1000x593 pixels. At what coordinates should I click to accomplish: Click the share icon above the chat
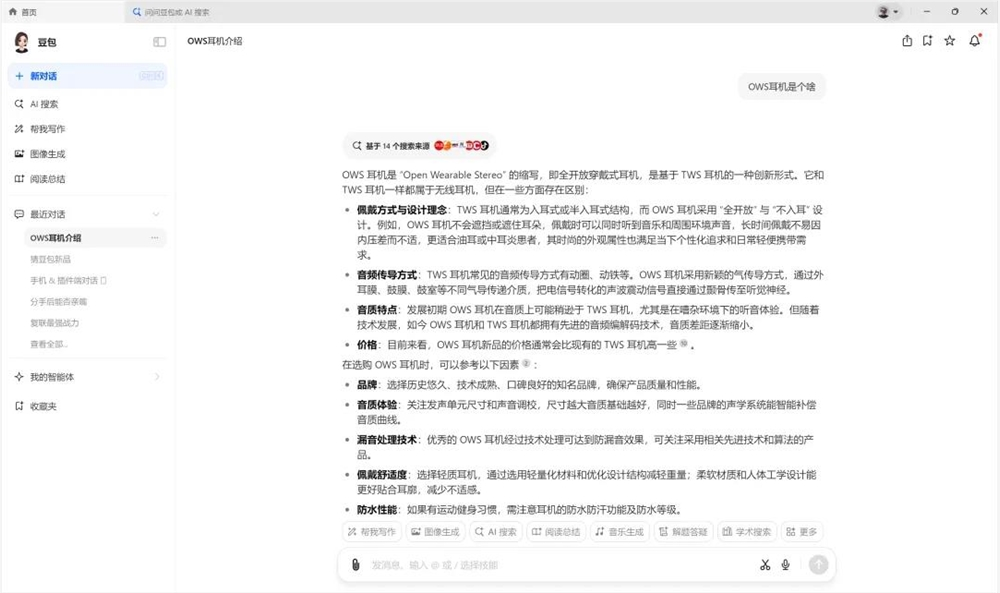point(906,41)
